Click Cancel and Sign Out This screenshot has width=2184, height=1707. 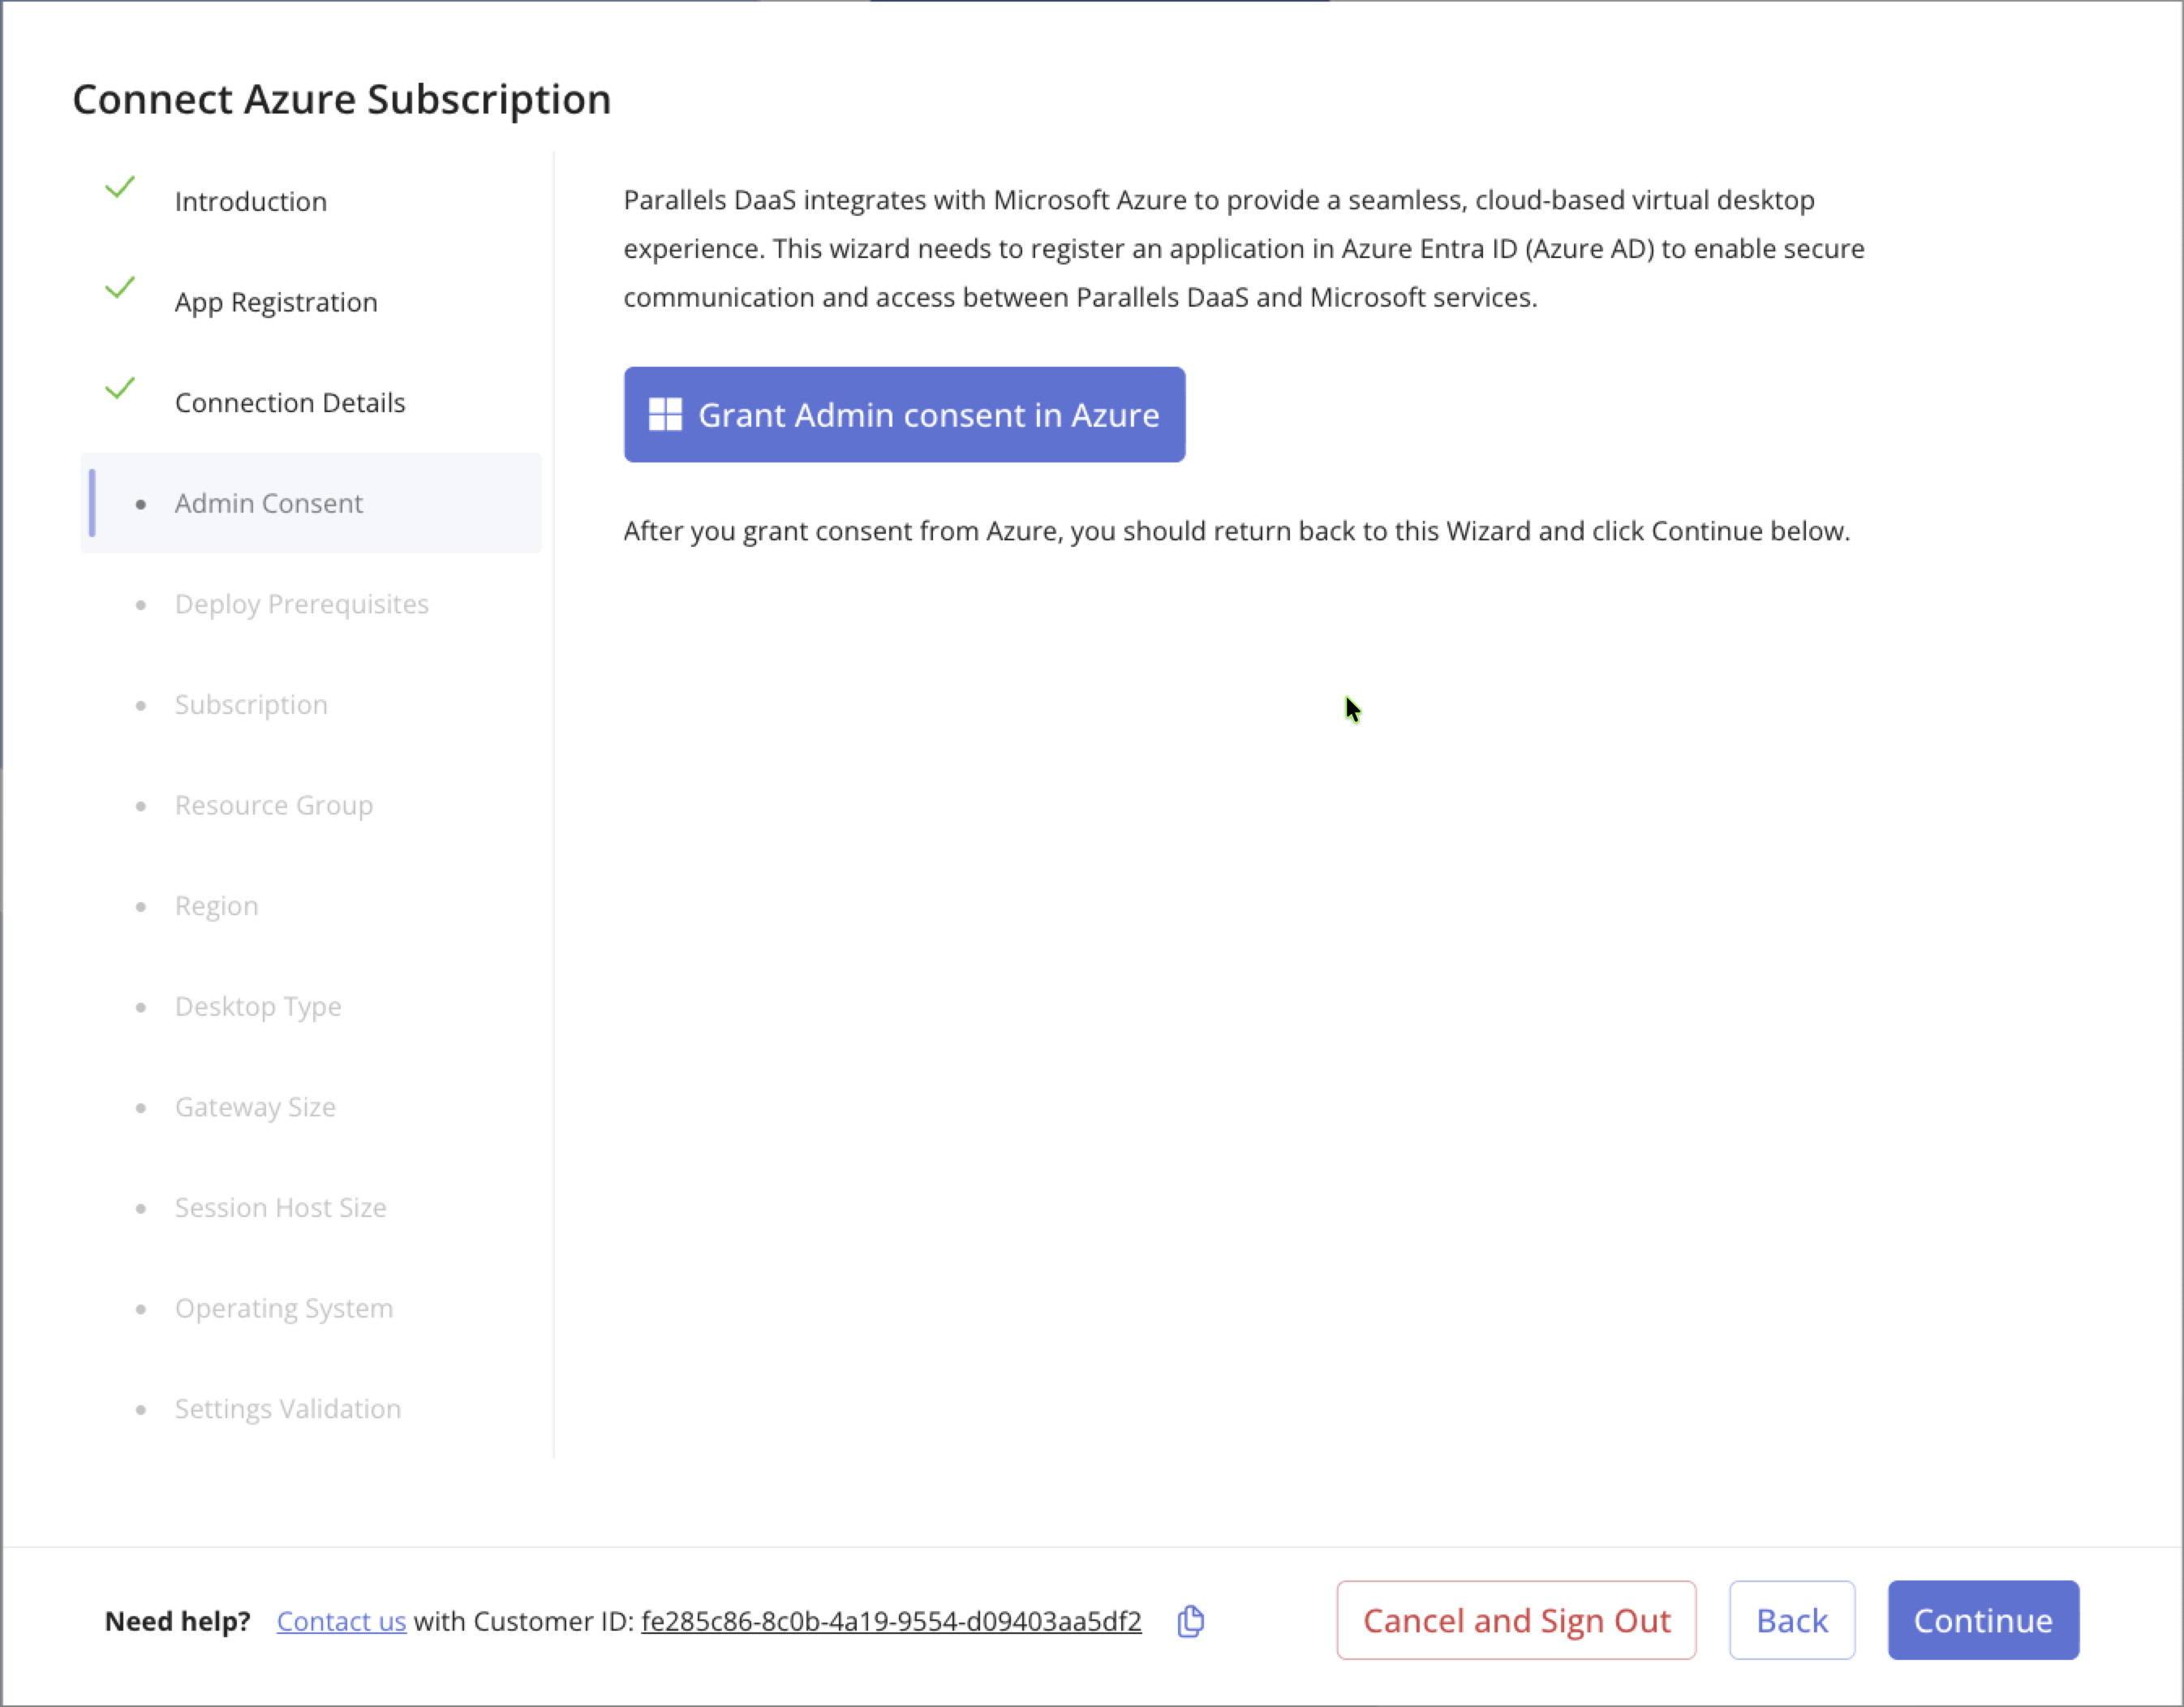point(1515,1620)
